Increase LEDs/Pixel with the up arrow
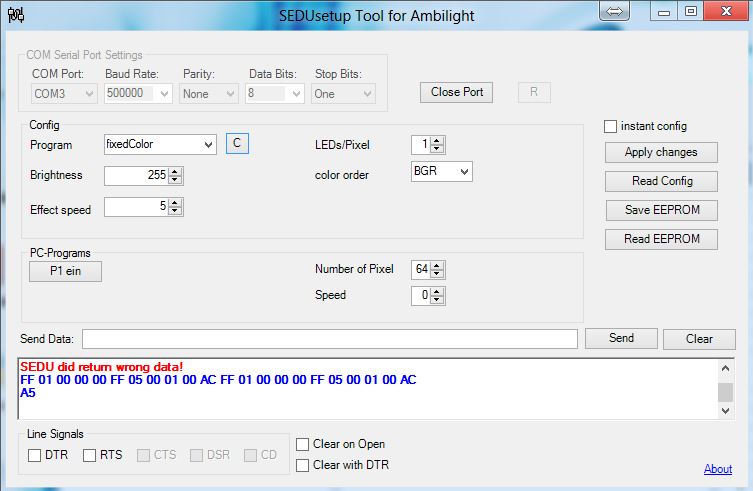The height and width of the screenshot is (491, 753). (437, 141)
